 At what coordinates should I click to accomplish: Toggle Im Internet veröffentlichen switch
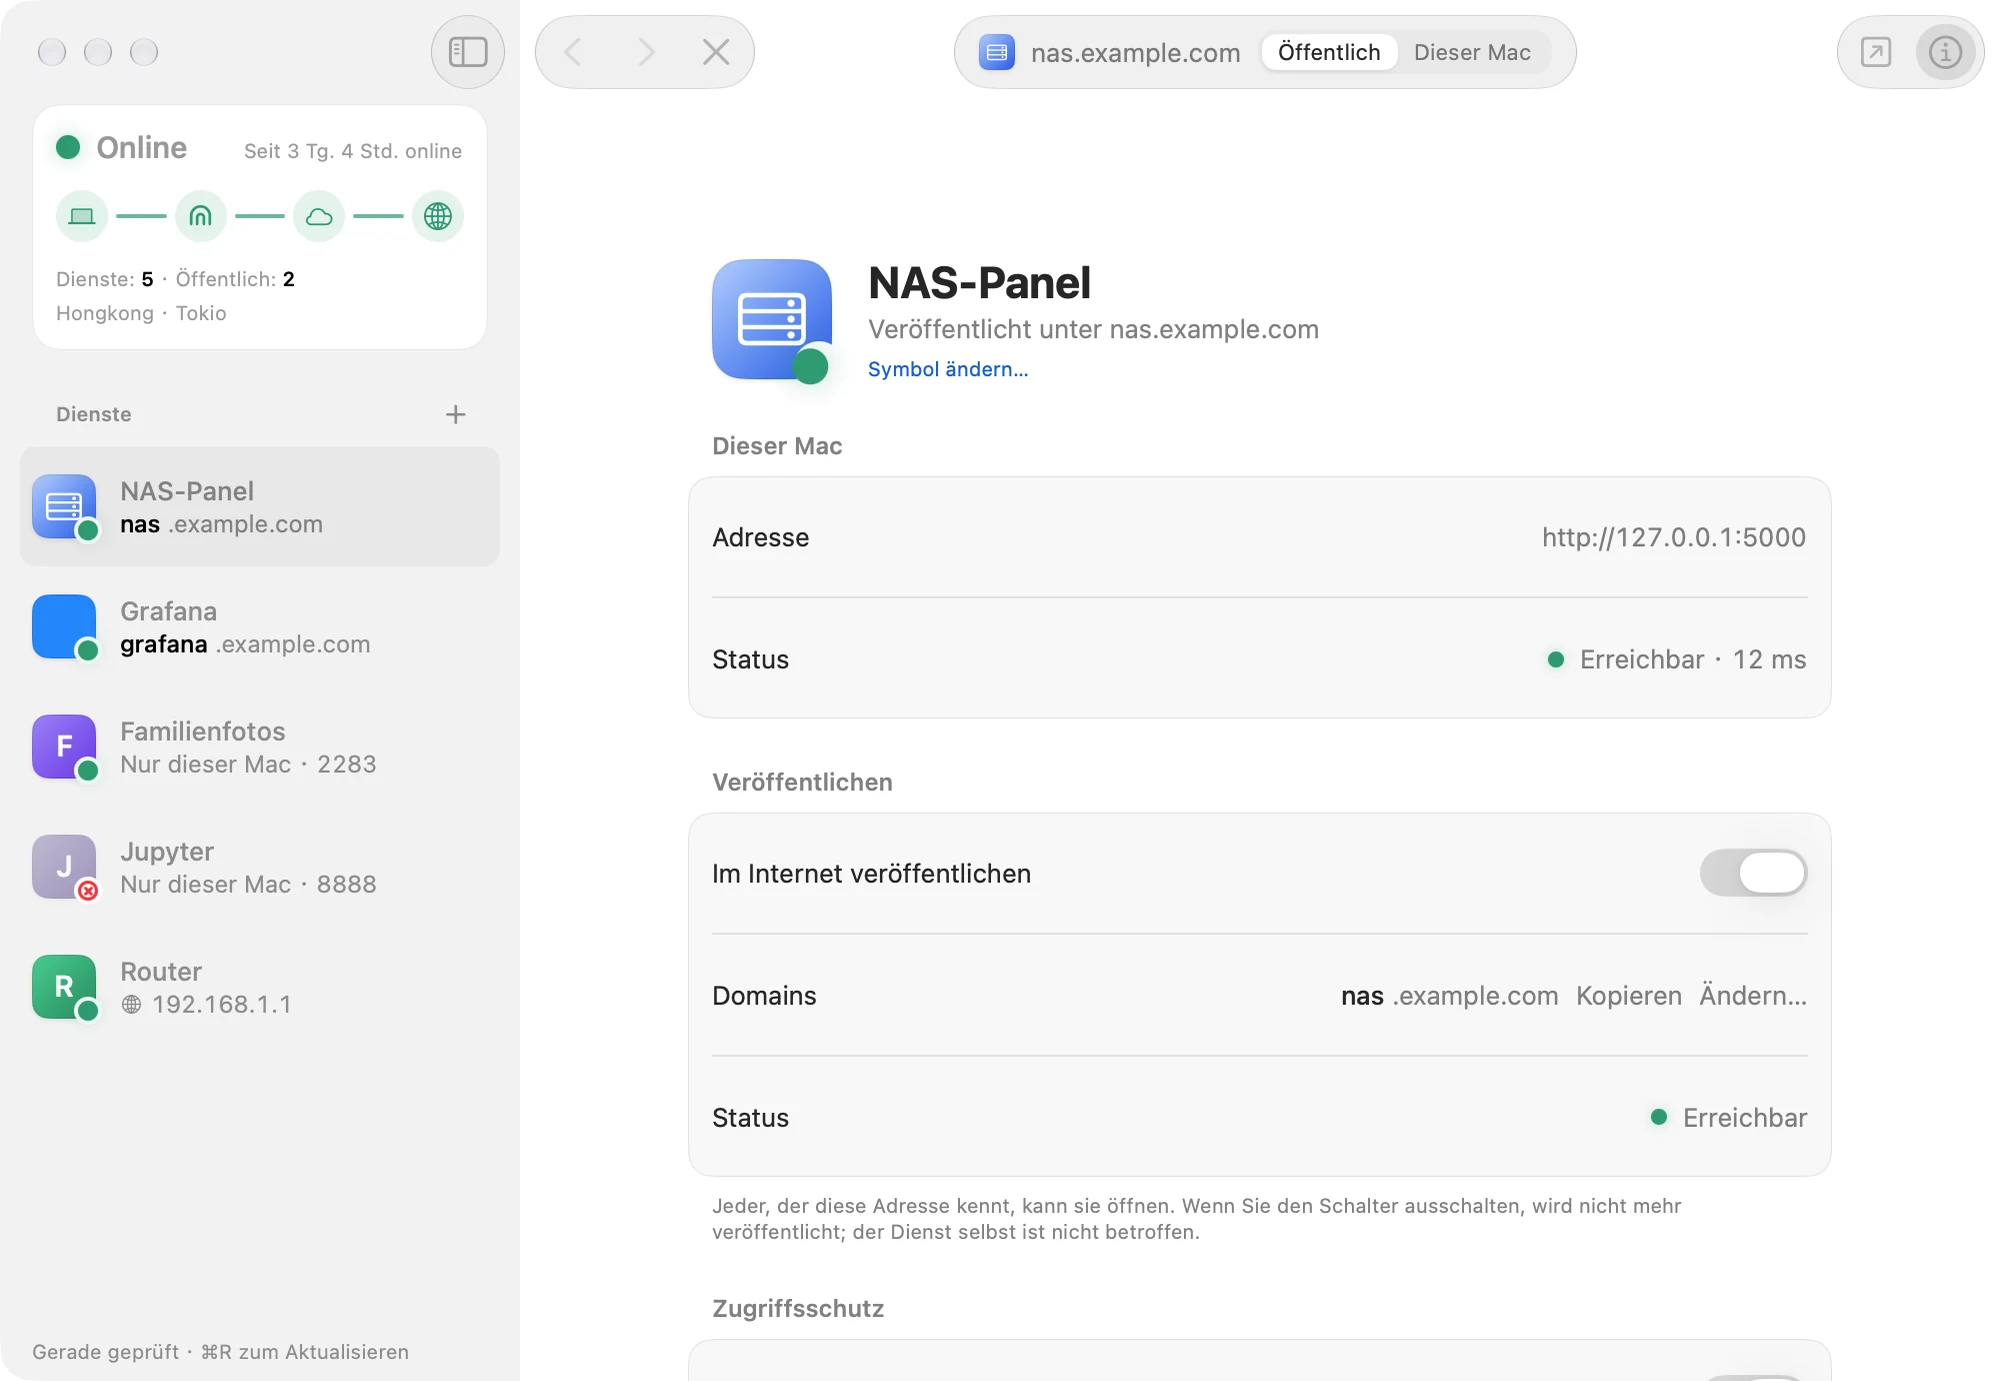click(x=1753, y=873)
